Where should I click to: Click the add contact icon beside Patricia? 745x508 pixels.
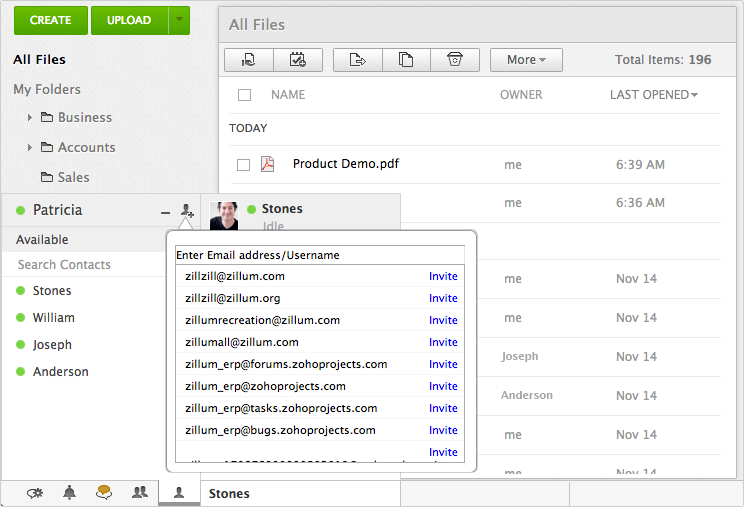187,211
